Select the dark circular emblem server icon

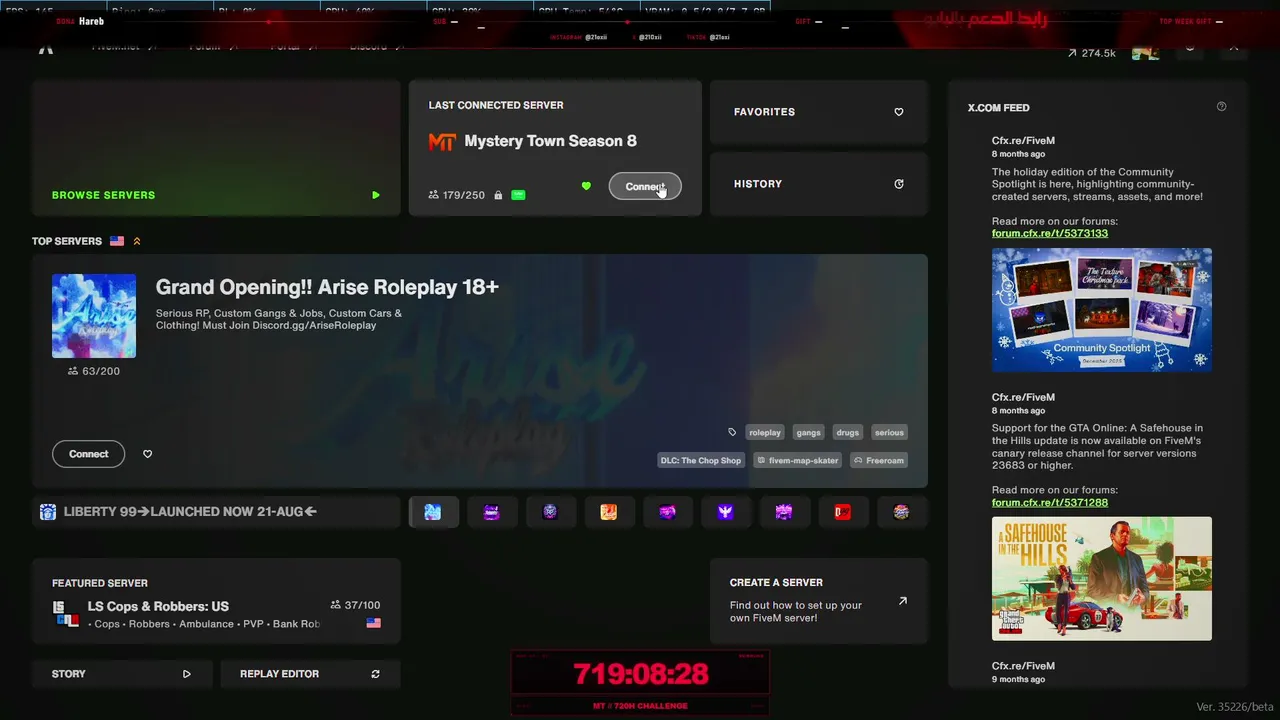click(x=550, y=512)
